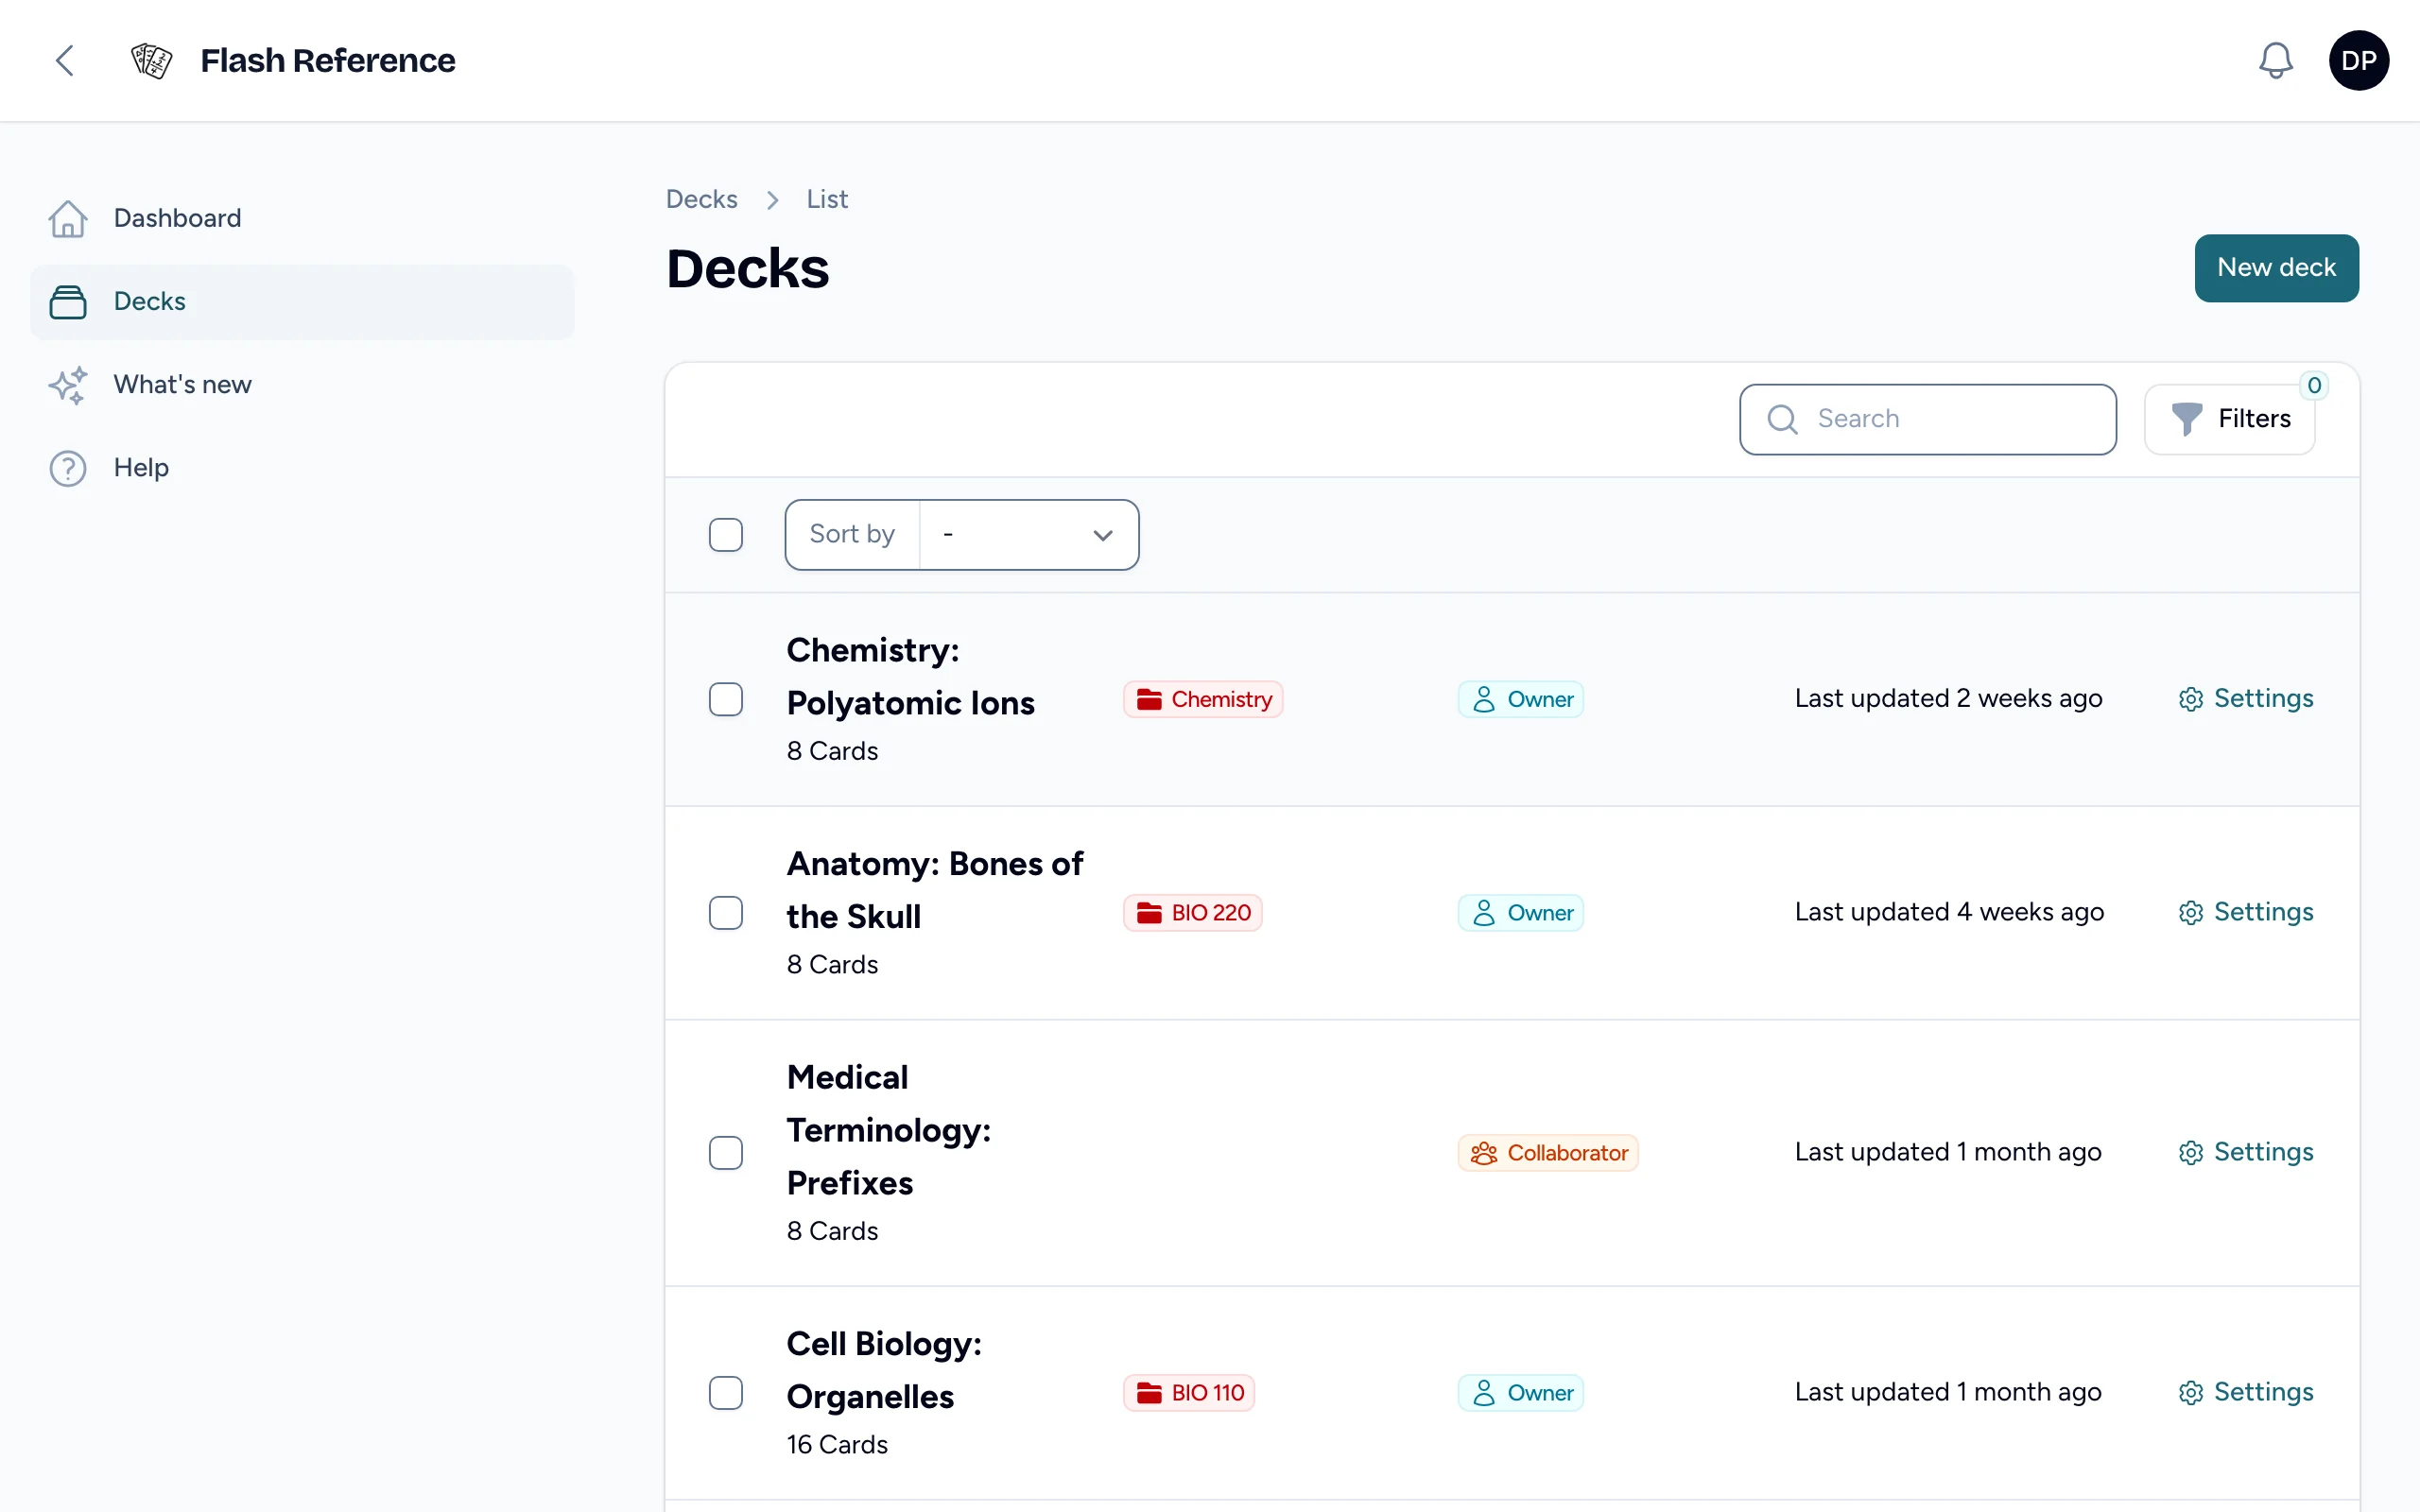Click the Chemistry folder tag
This screenshot has width=2420, height=1512.
pyautogui.click(x=1203, y=699)
